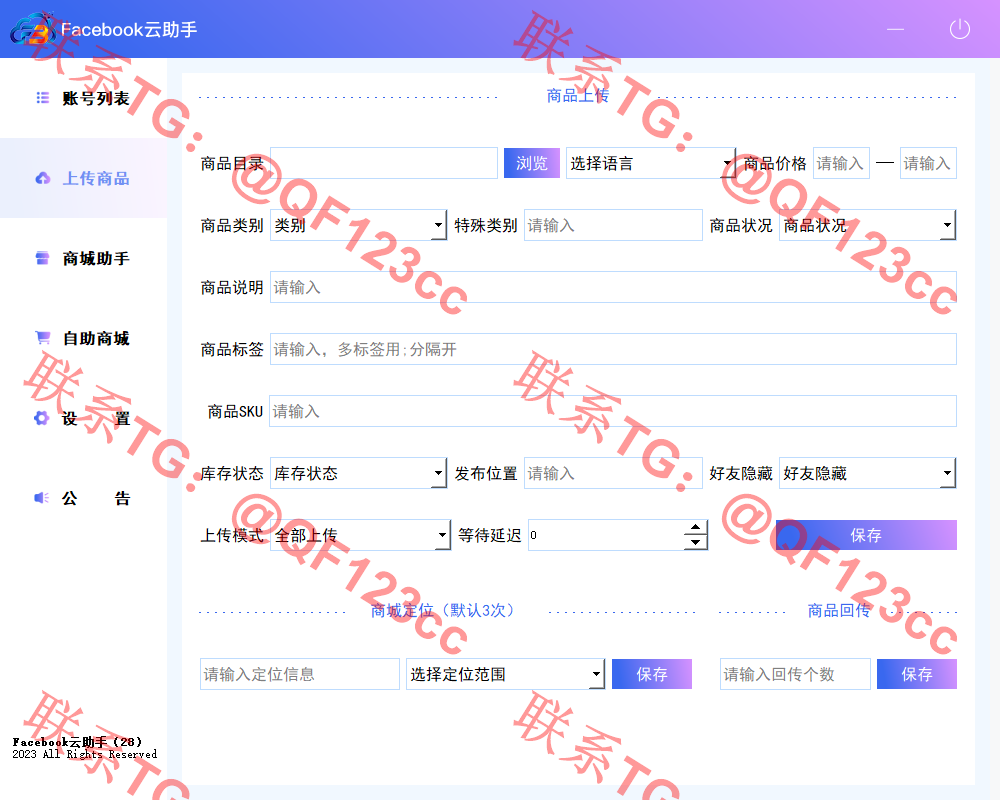Screen dimensions: 1000x800
Task: Click the power exit icon in title bar
Action: click(959, 29)
